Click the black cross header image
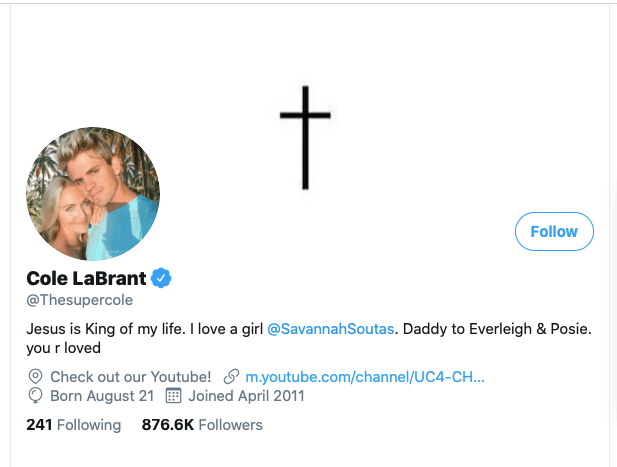617x467 pixels. [305, 138]
